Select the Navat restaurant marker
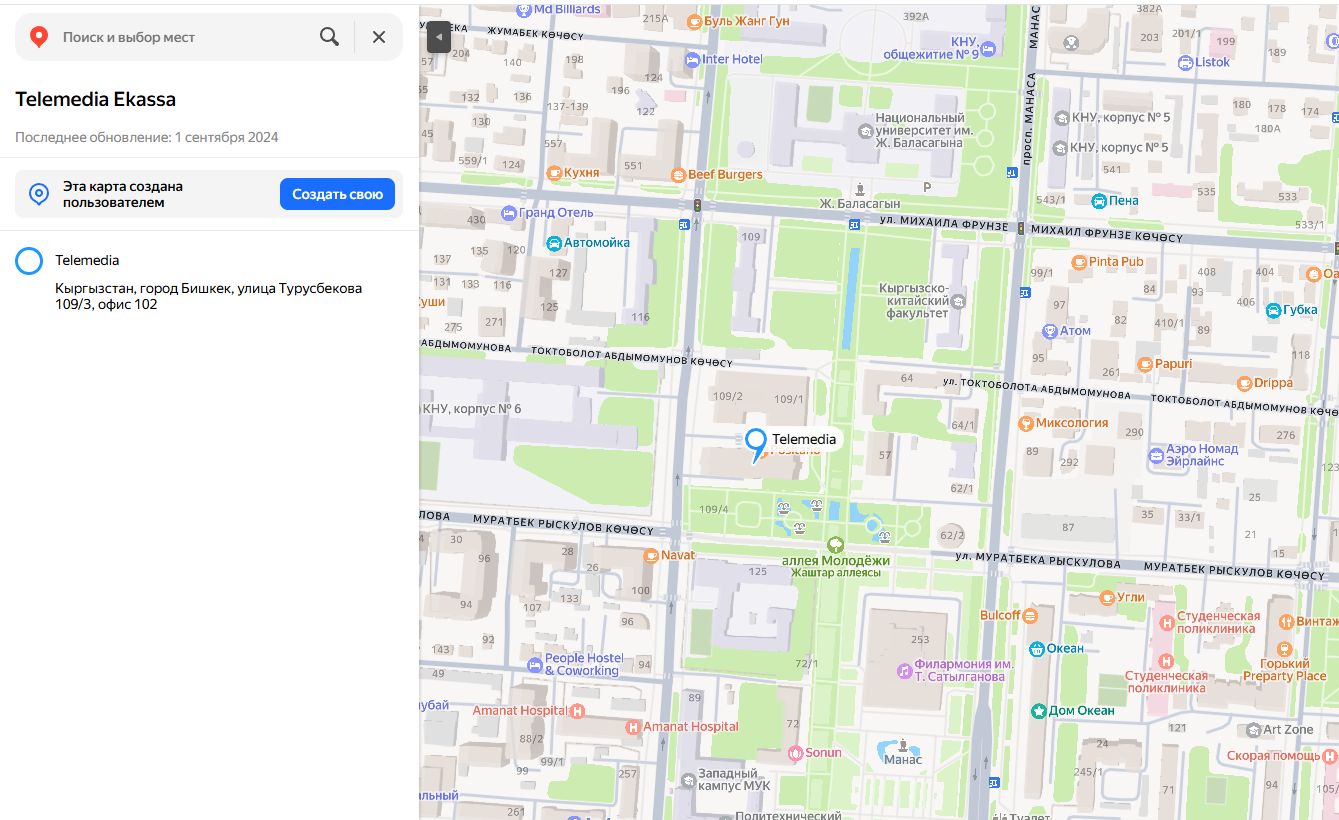Screen dimensions: 1339x820 650,555
